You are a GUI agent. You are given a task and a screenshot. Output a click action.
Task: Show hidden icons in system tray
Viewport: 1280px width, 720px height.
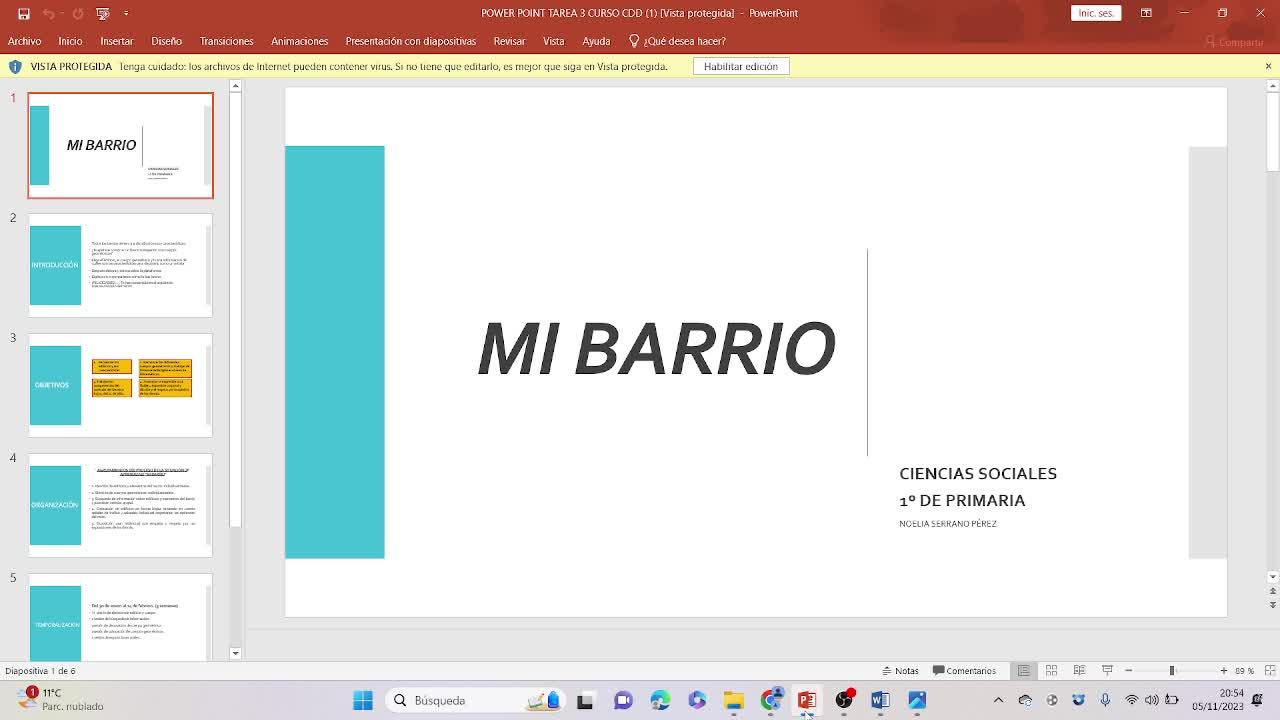[x=998, y=700]
